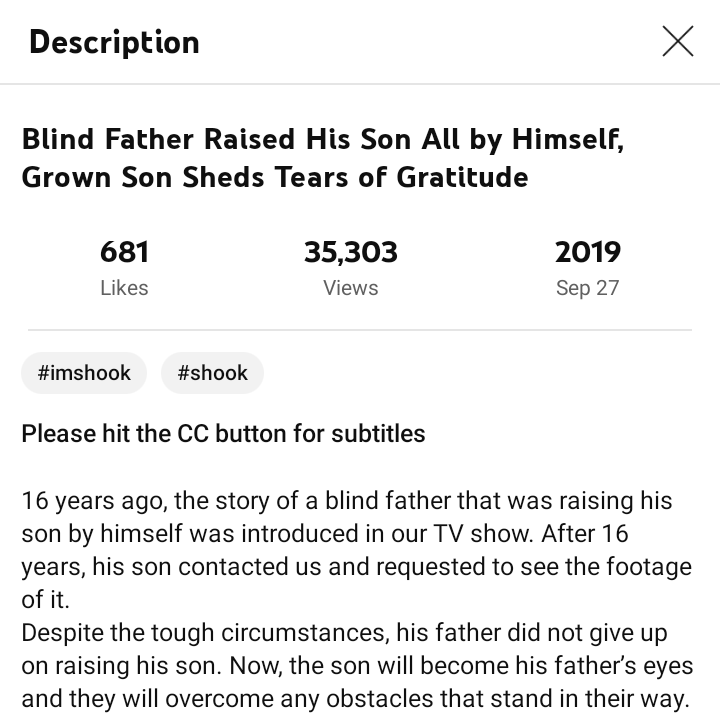720x723 pixels.
Task: Tap the 2019 upload year
Action: point(588,252)
